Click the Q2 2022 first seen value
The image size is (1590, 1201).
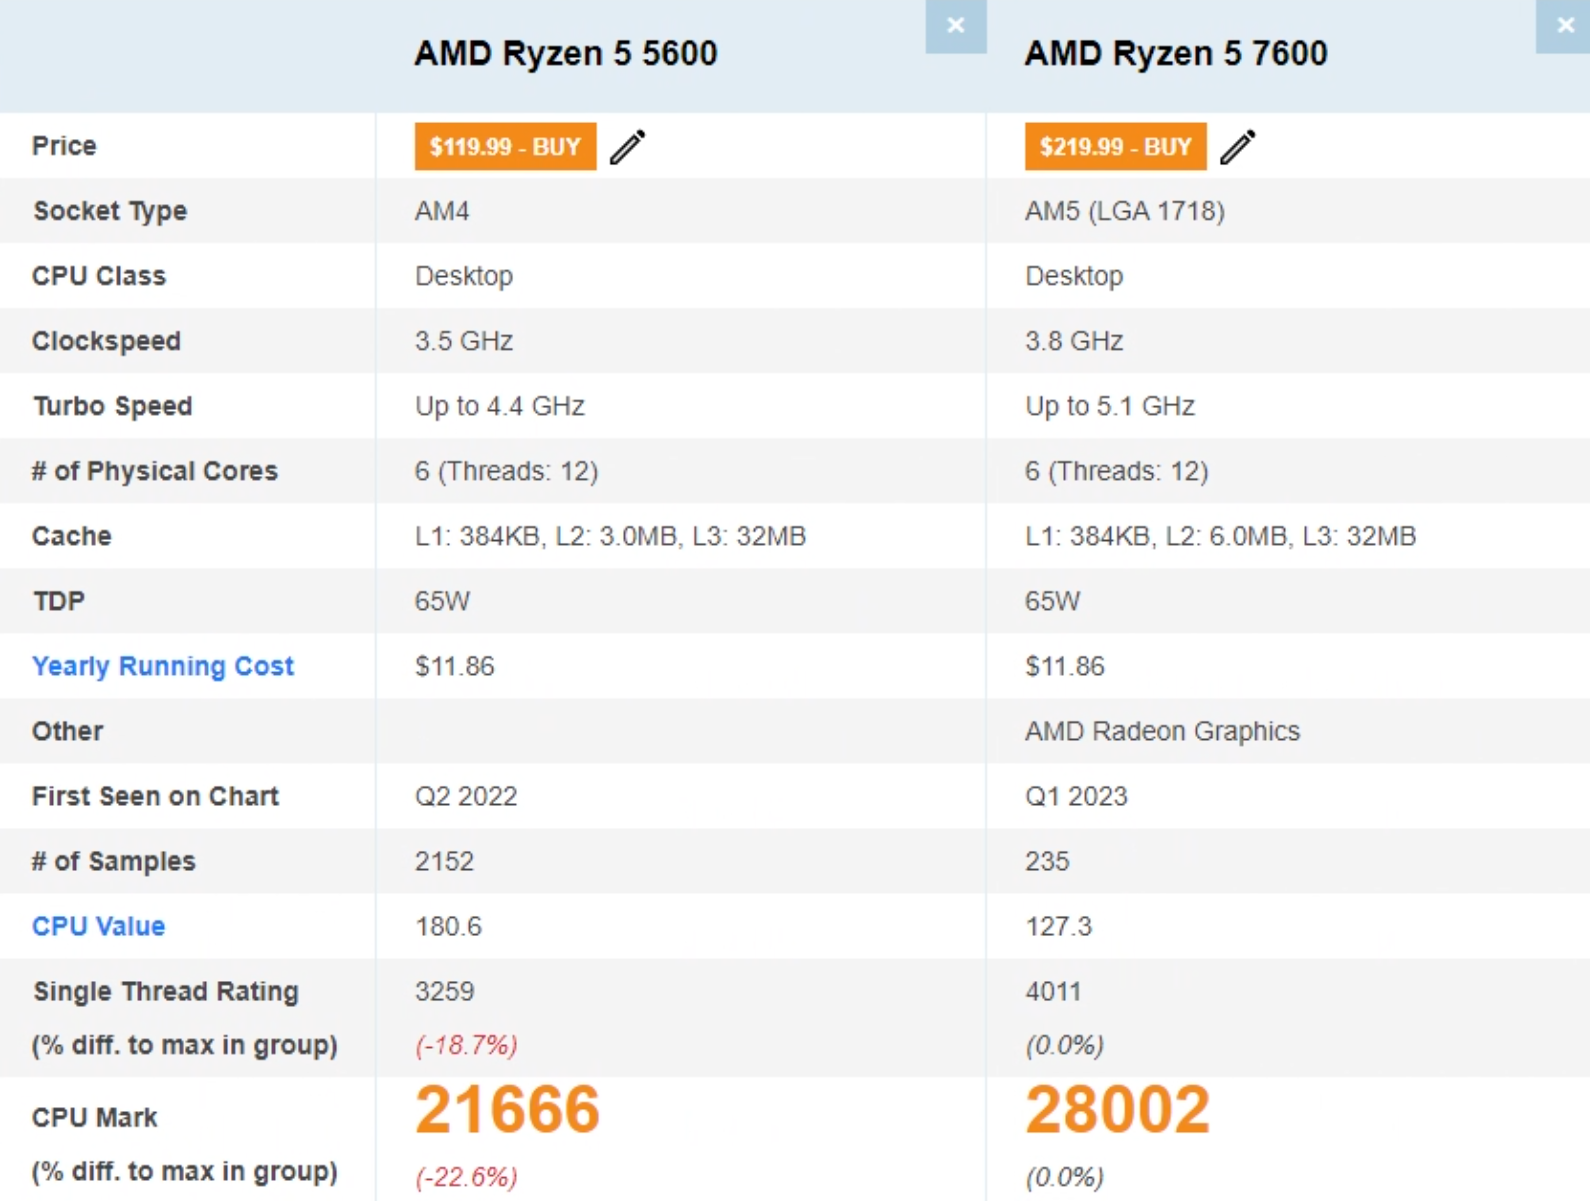coord(466,796)
